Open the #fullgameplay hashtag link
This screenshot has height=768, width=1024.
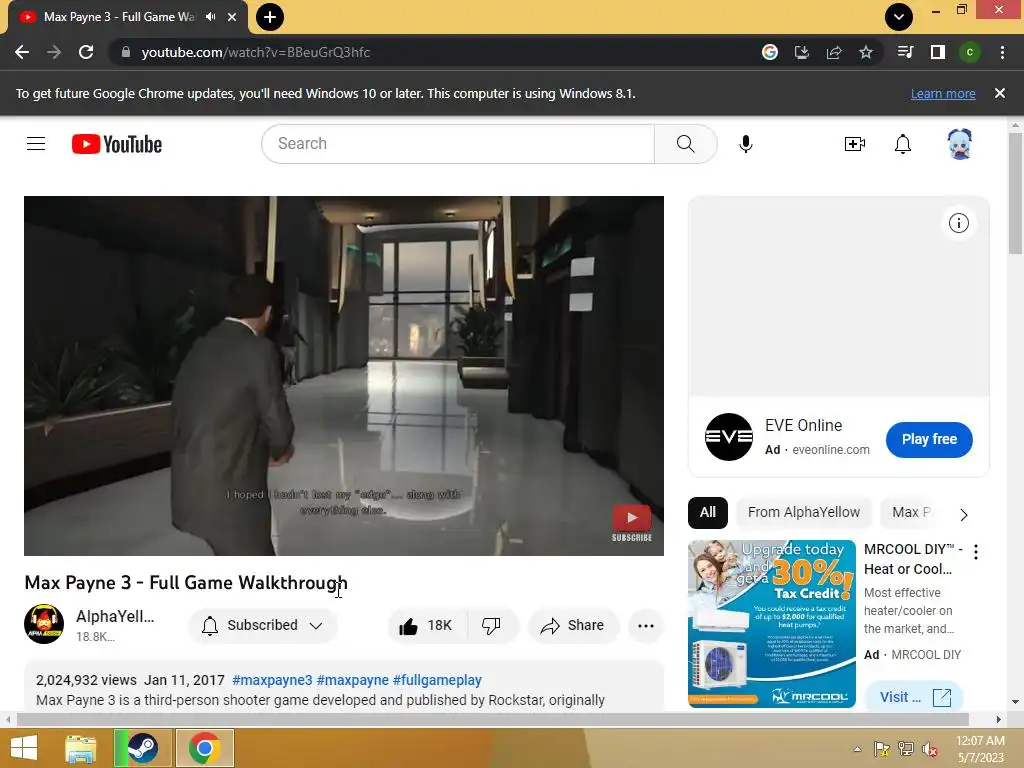[x=438, y=680]
